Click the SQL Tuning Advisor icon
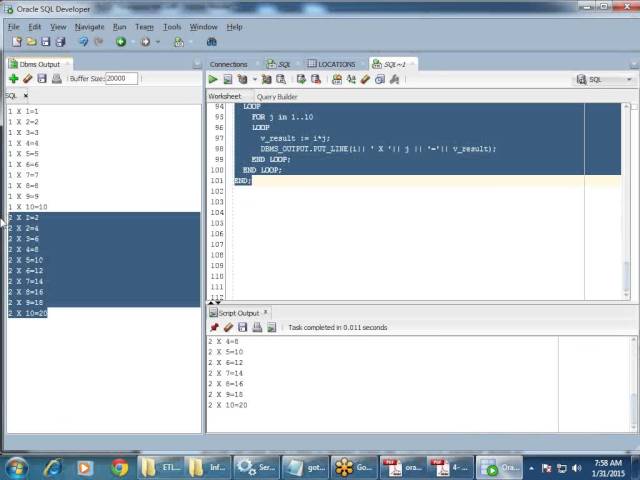Image resolution: width=640 pixels, height=480 pixels. (281, 80)
